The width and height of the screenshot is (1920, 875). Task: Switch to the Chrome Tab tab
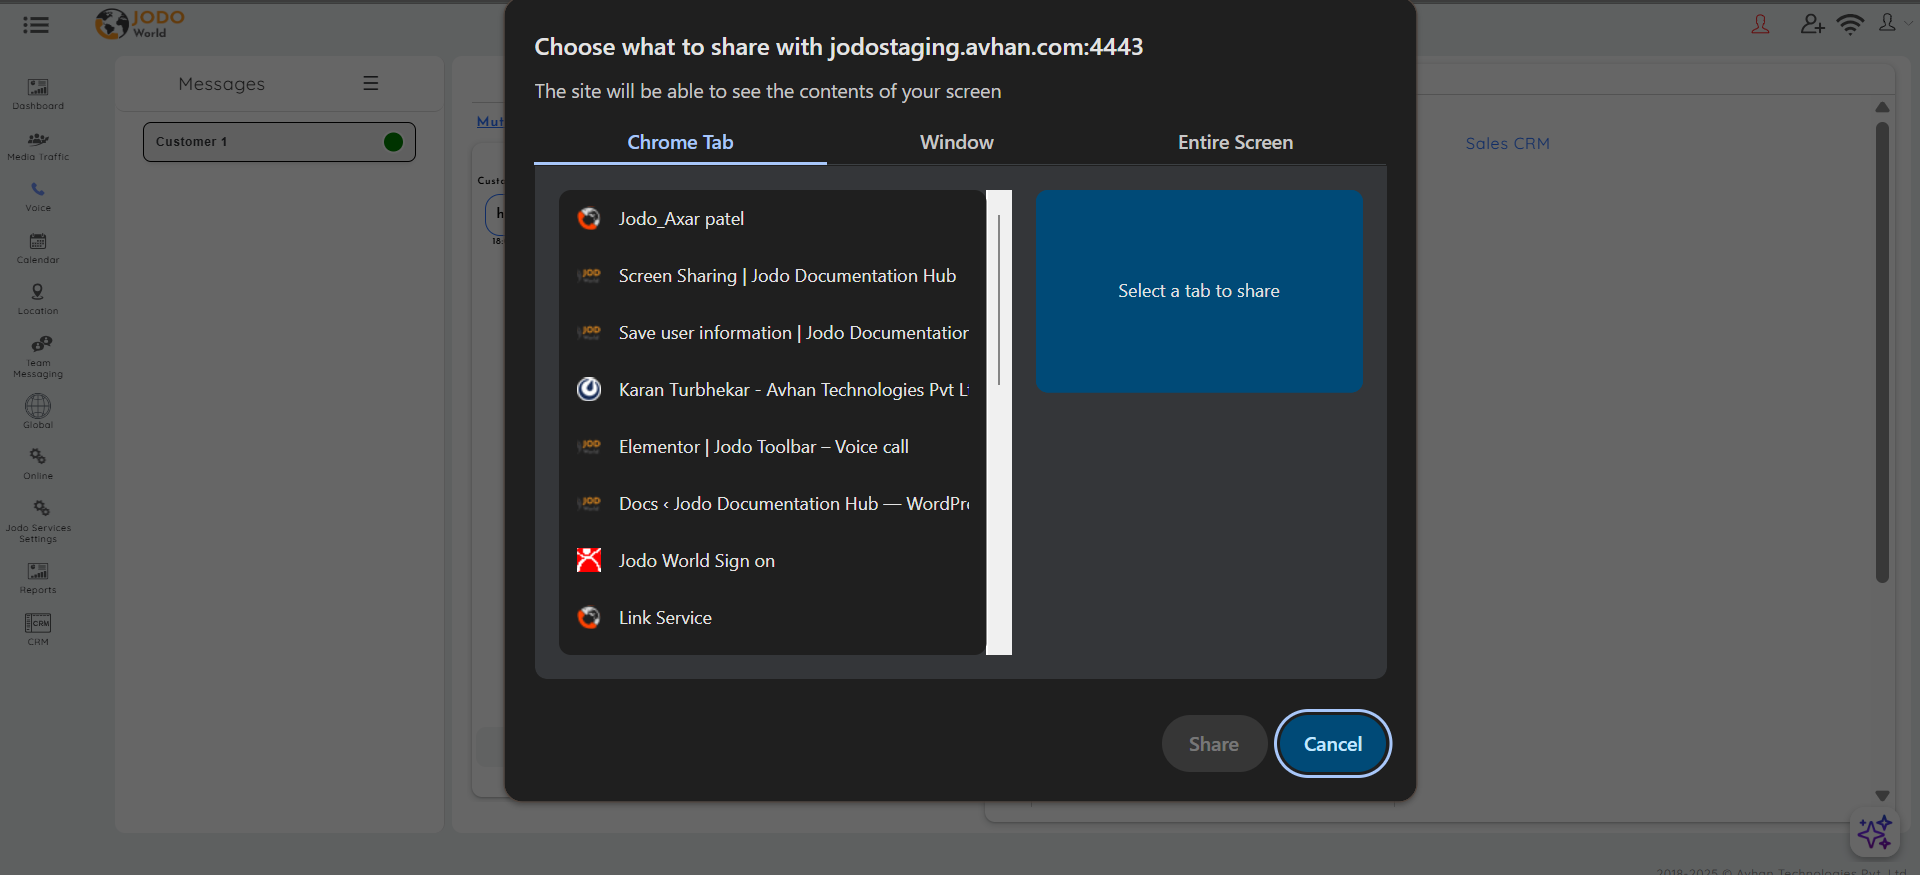click(680, 142)
